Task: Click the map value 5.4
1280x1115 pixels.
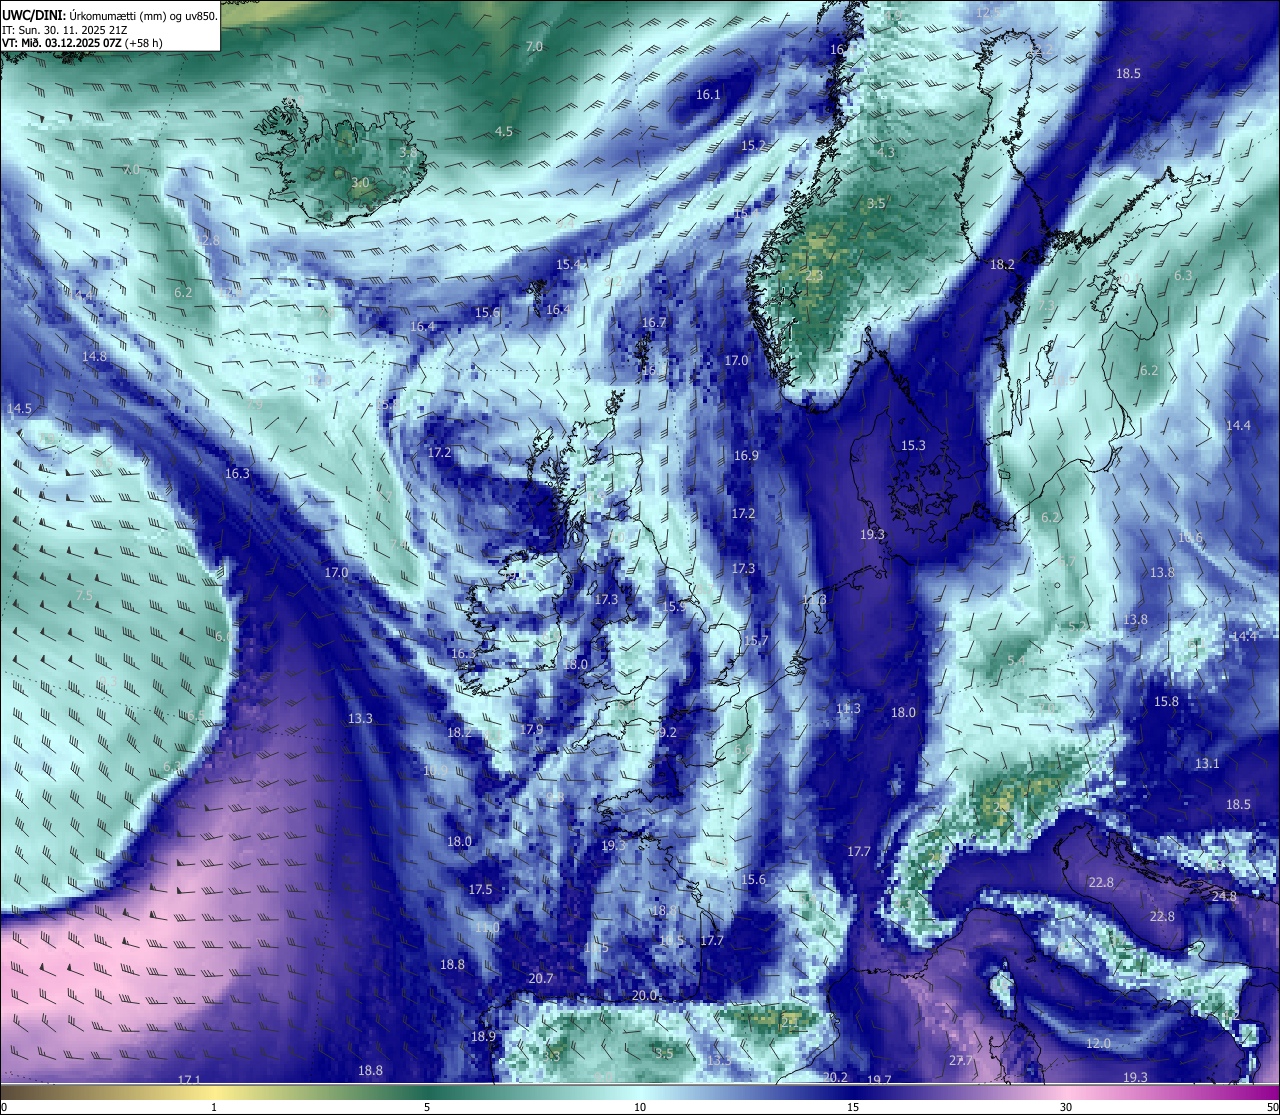Action: [x=1016, y=660]
